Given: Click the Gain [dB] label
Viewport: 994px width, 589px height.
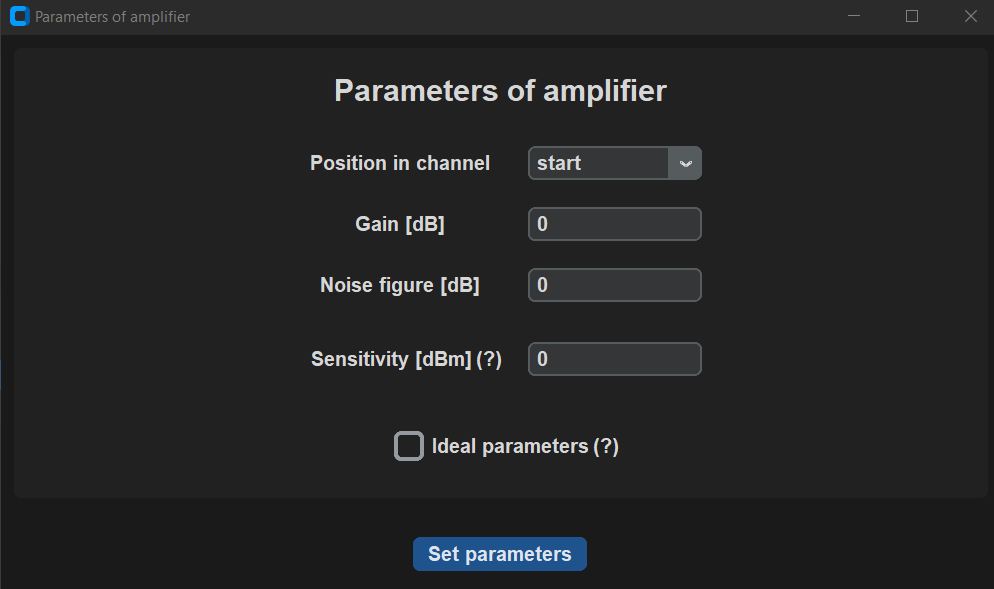Looking at the screenshot, I should point(399,224).
